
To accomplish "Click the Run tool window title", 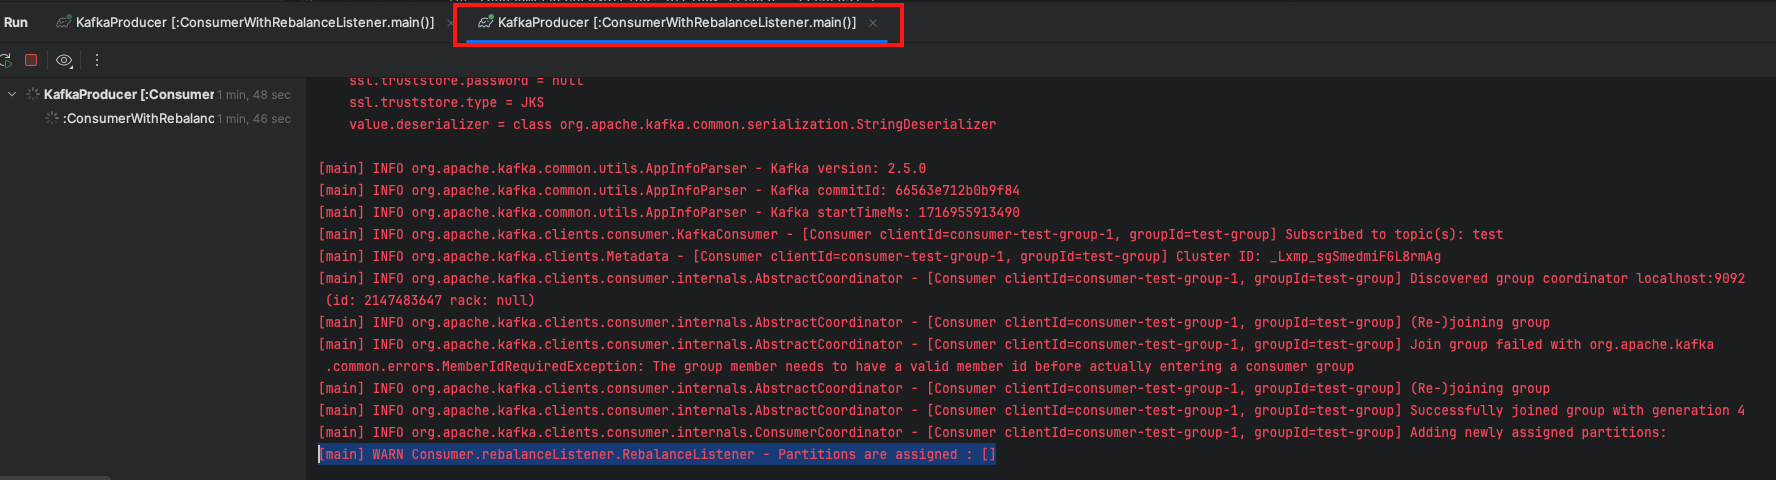I will [x=16, y=22].
